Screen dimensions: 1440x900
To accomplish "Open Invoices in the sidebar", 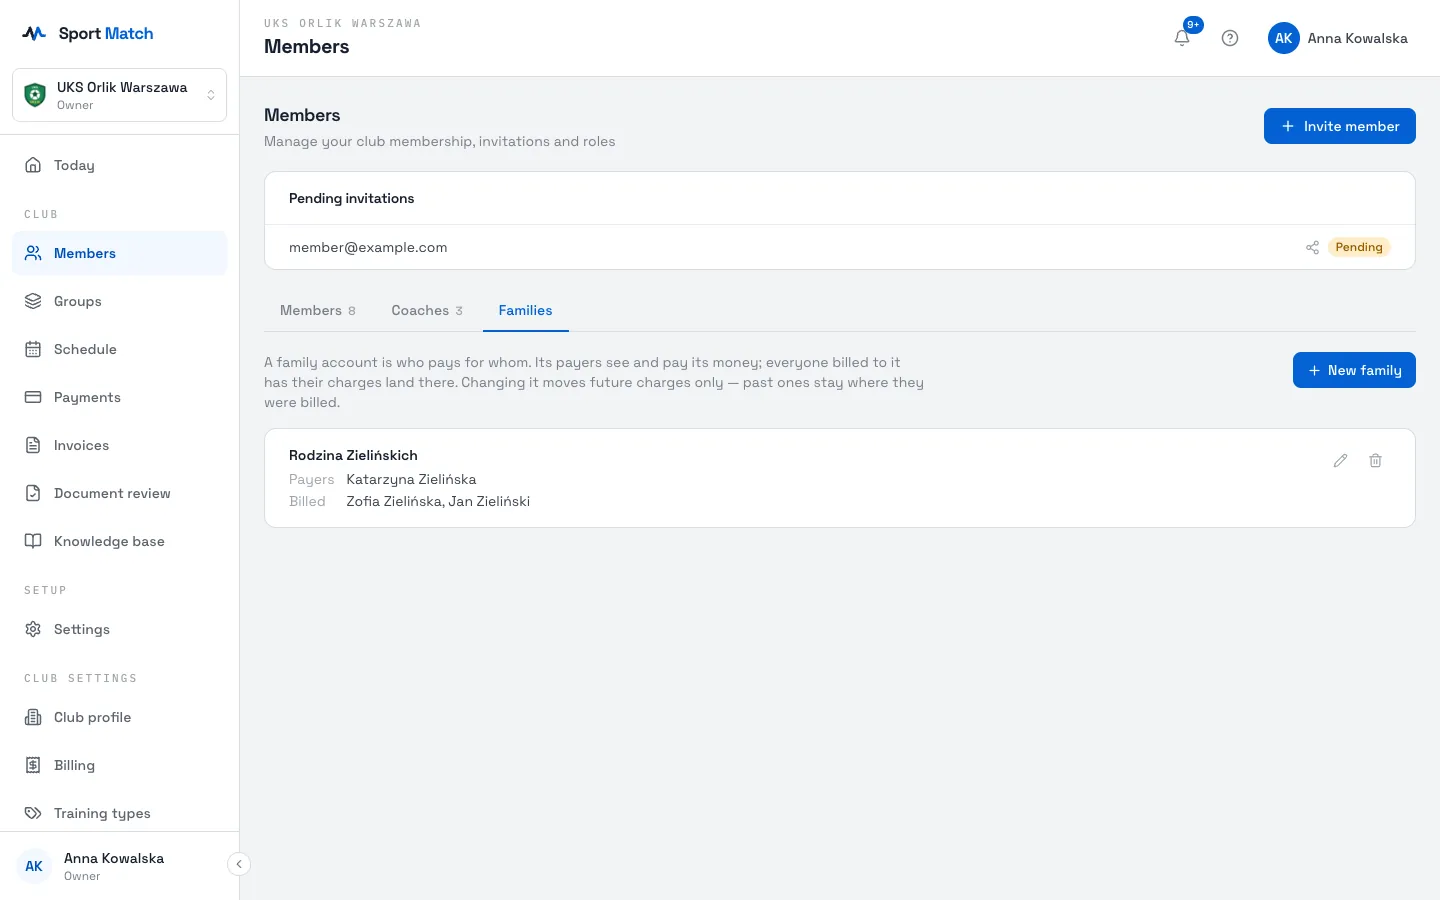I will (x=119, y=445).
